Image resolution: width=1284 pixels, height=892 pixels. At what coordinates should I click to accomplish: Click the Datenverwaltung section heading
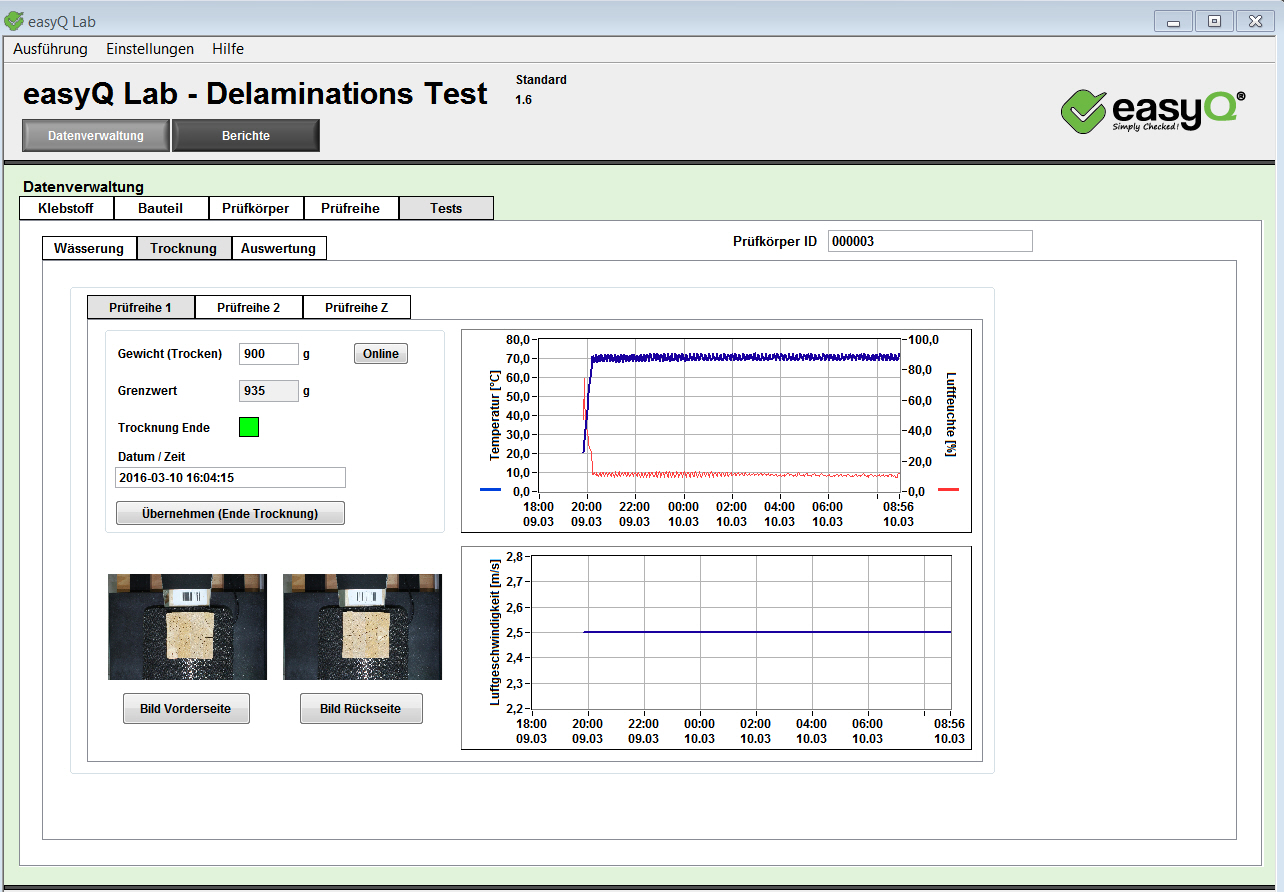click(x=83, y=186)
